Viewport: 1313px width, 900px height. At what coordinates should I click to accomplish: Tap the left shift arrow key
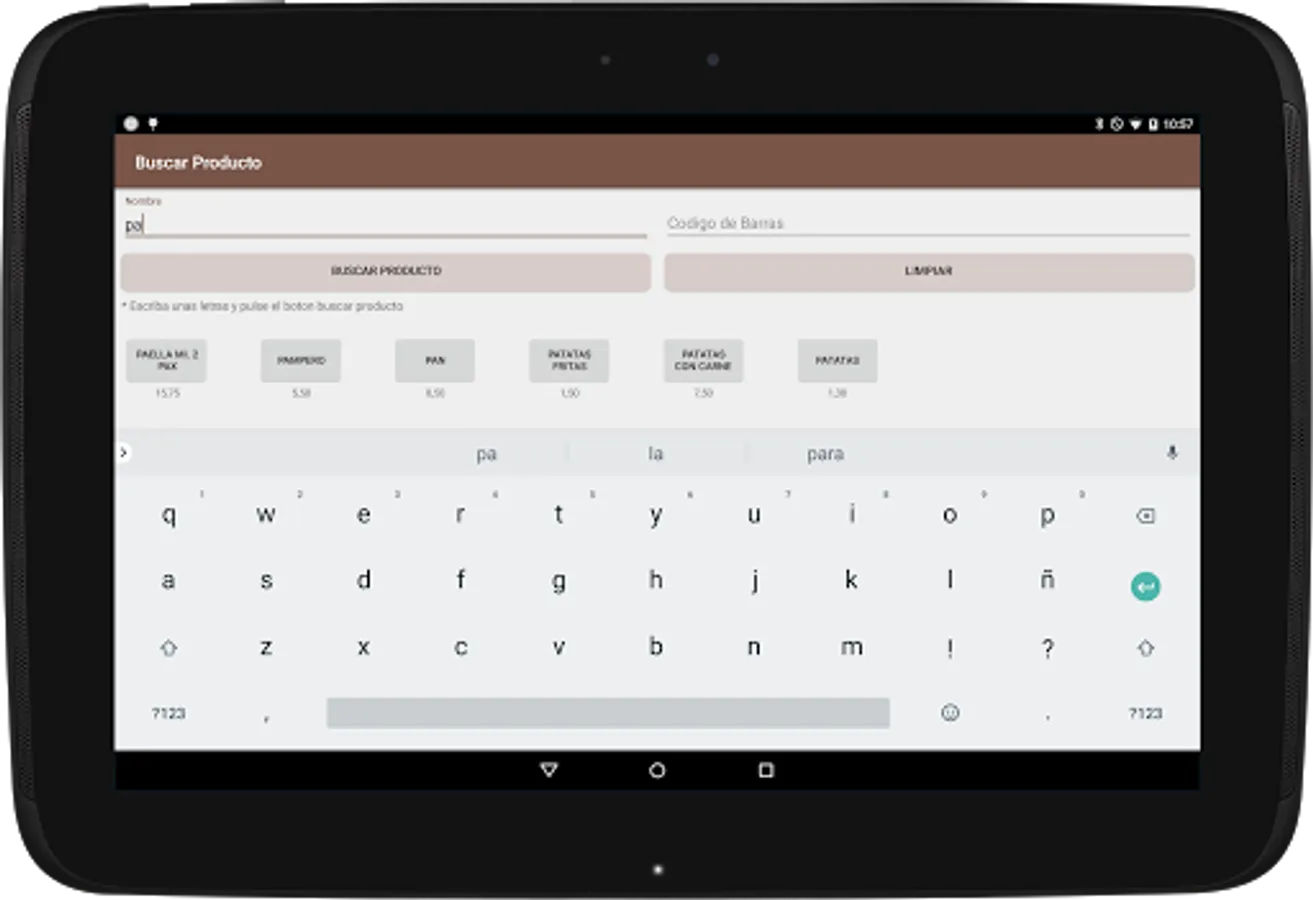click(169, 648)
